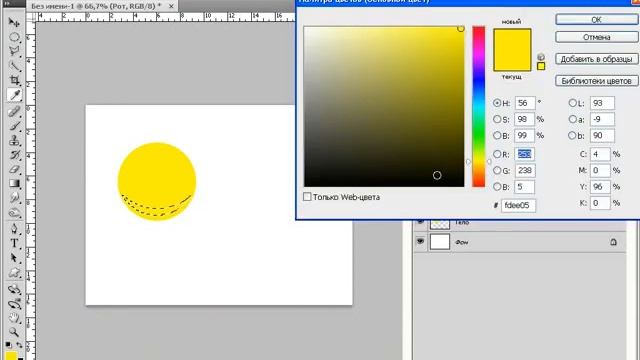Click the yellow foreground color swatch in toolbar
640x360 pixels.
pyautogui.click(x=10, y=356)
